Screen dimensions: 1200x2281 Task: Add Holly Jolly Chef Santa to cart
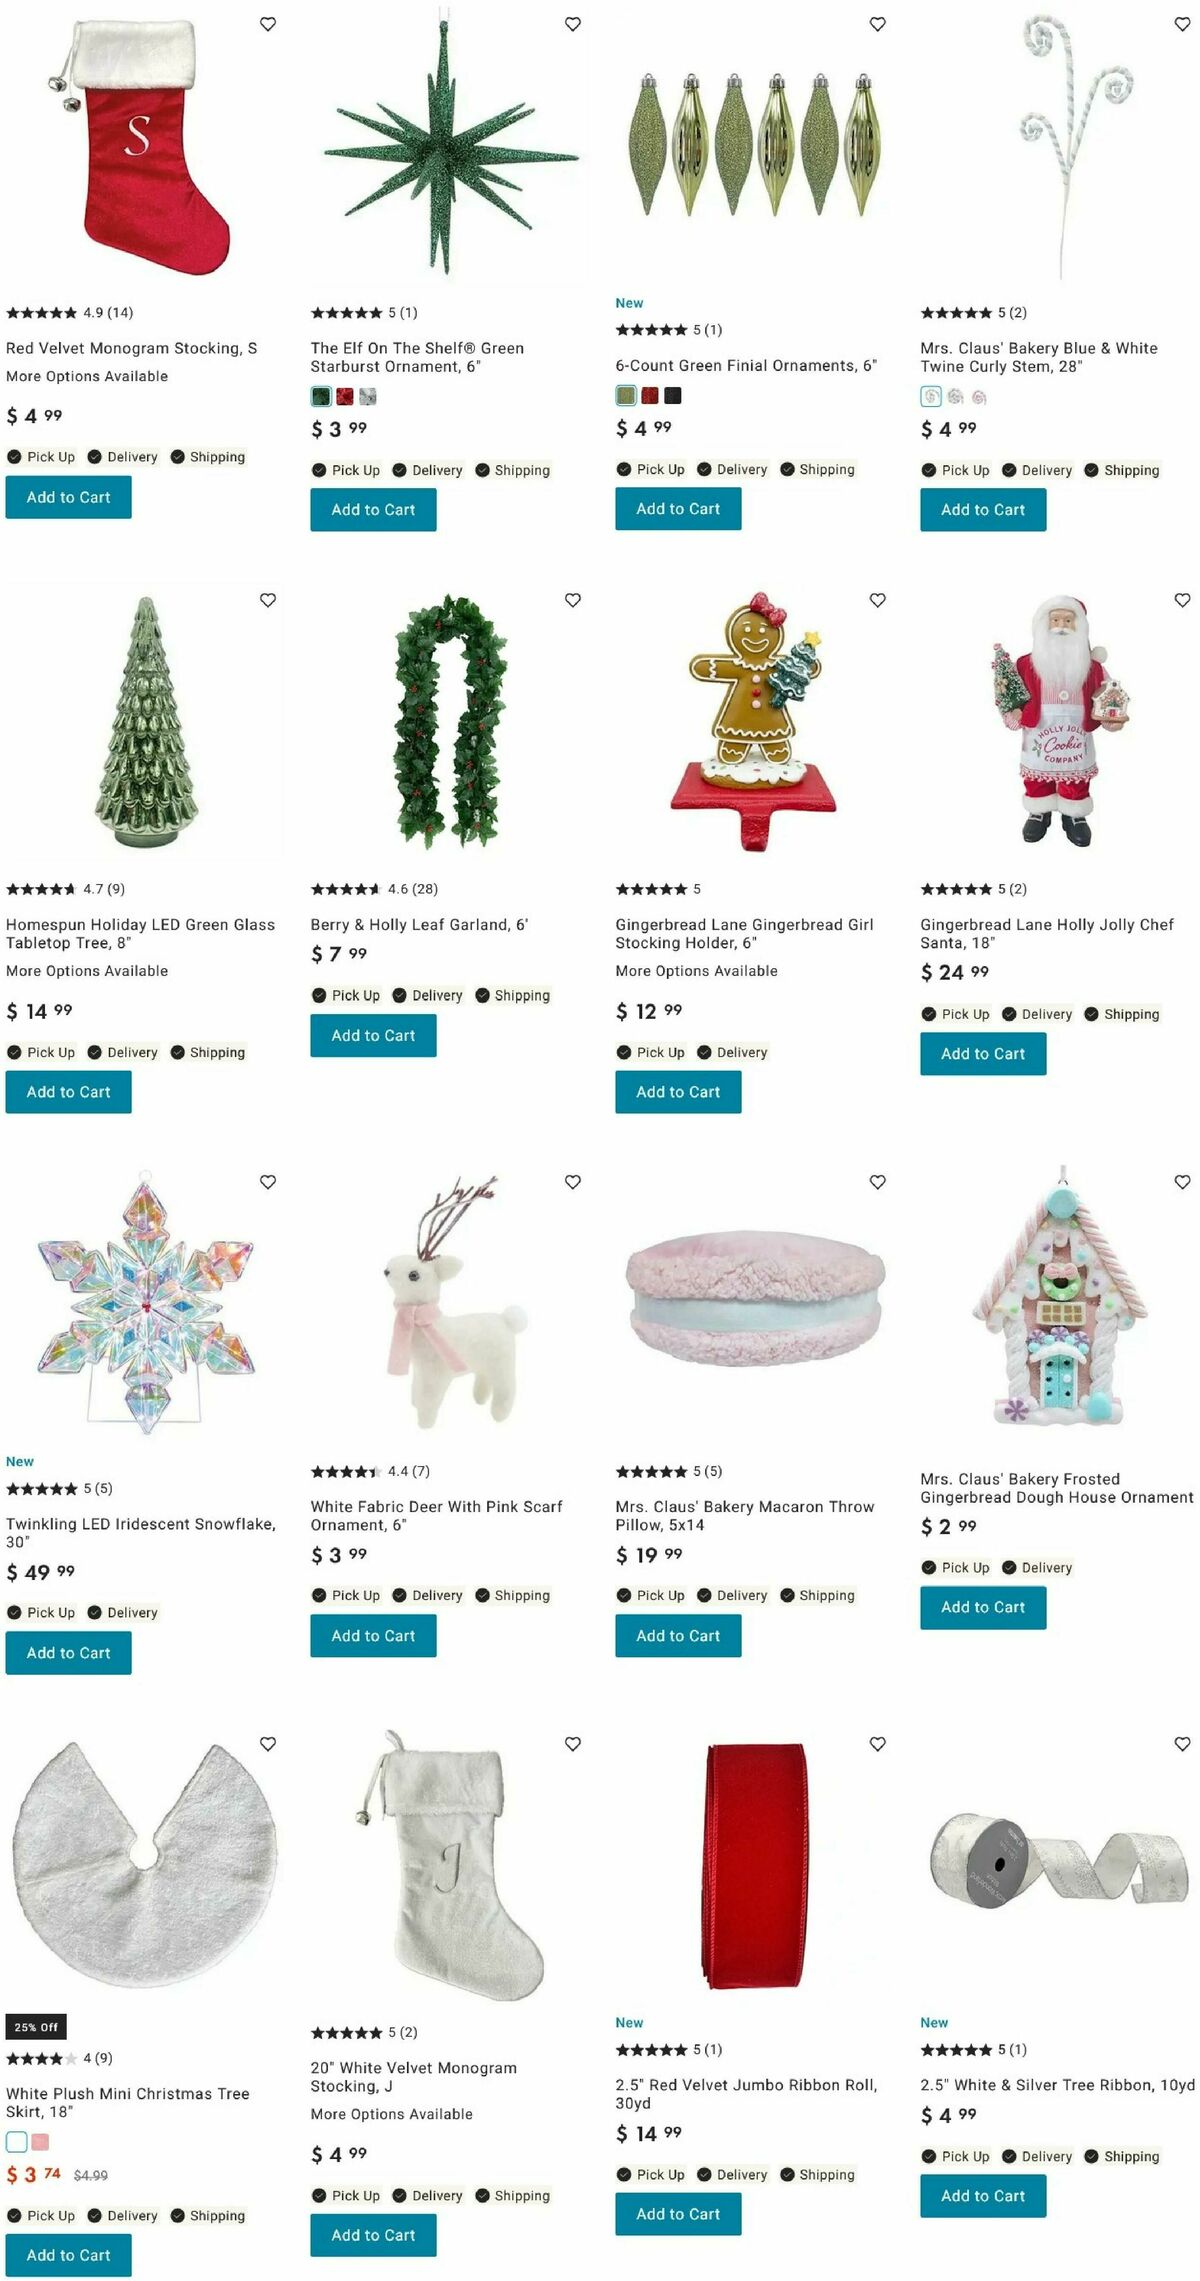point(983,1053)
